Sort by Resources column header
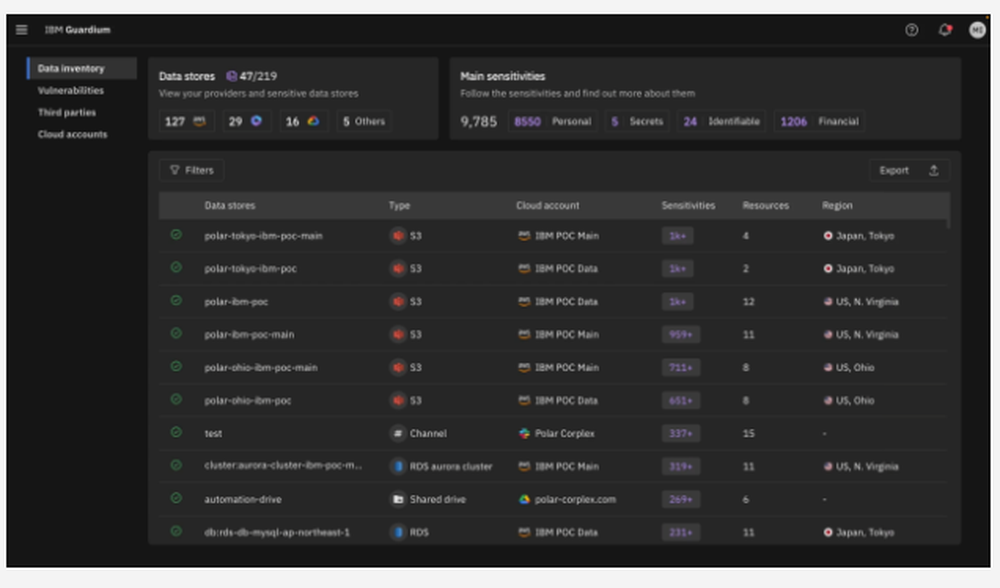1000x588 pixels. click(766, 205)
